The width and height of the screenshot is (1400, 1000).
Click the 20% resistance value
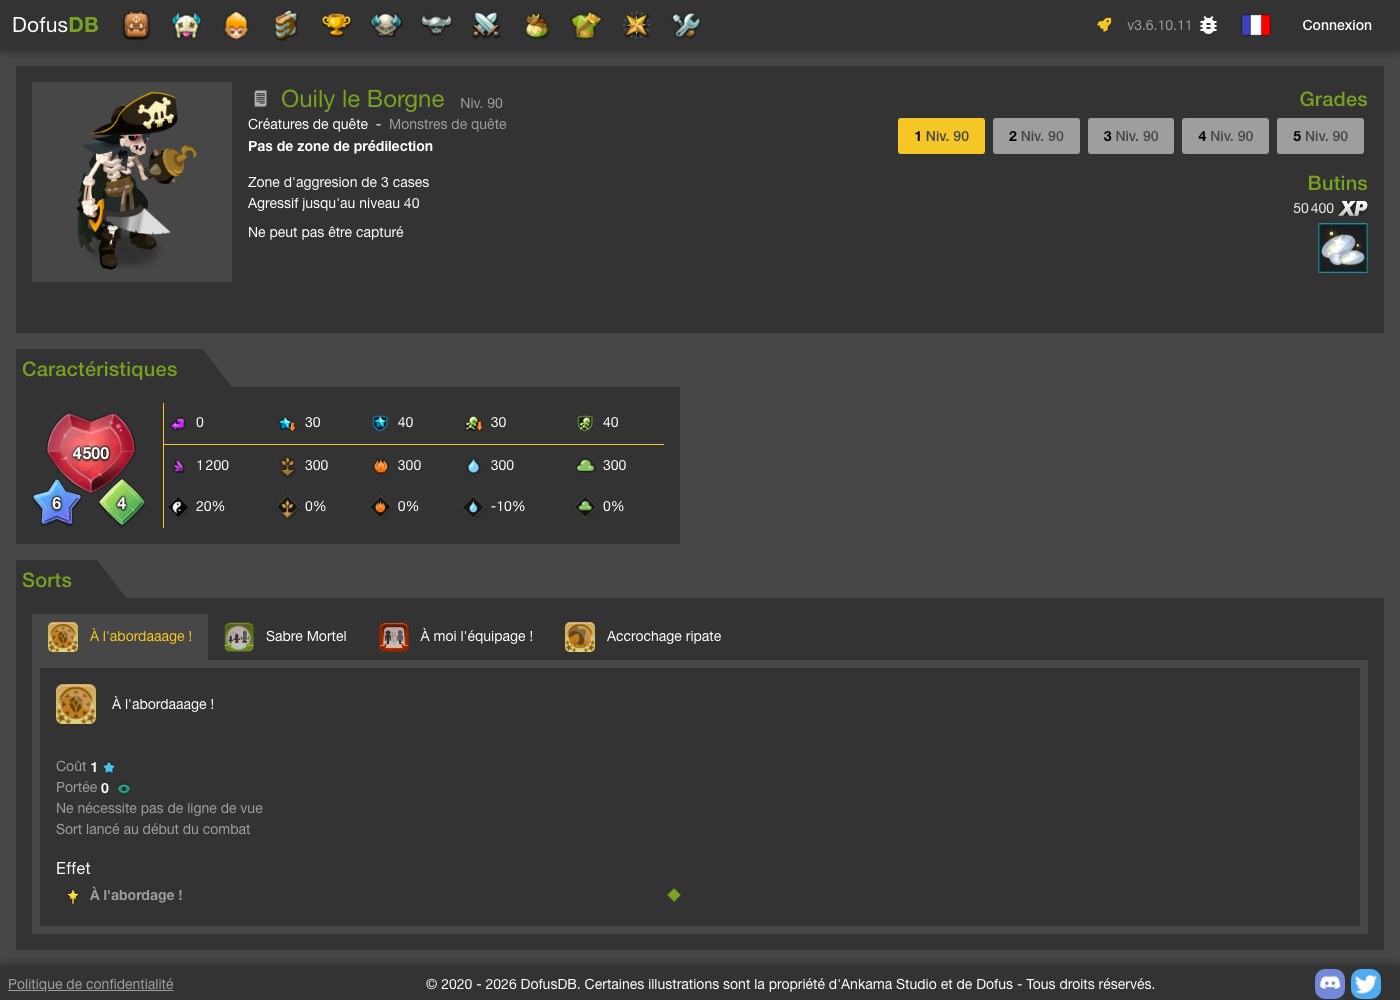[x=210, y=506]
